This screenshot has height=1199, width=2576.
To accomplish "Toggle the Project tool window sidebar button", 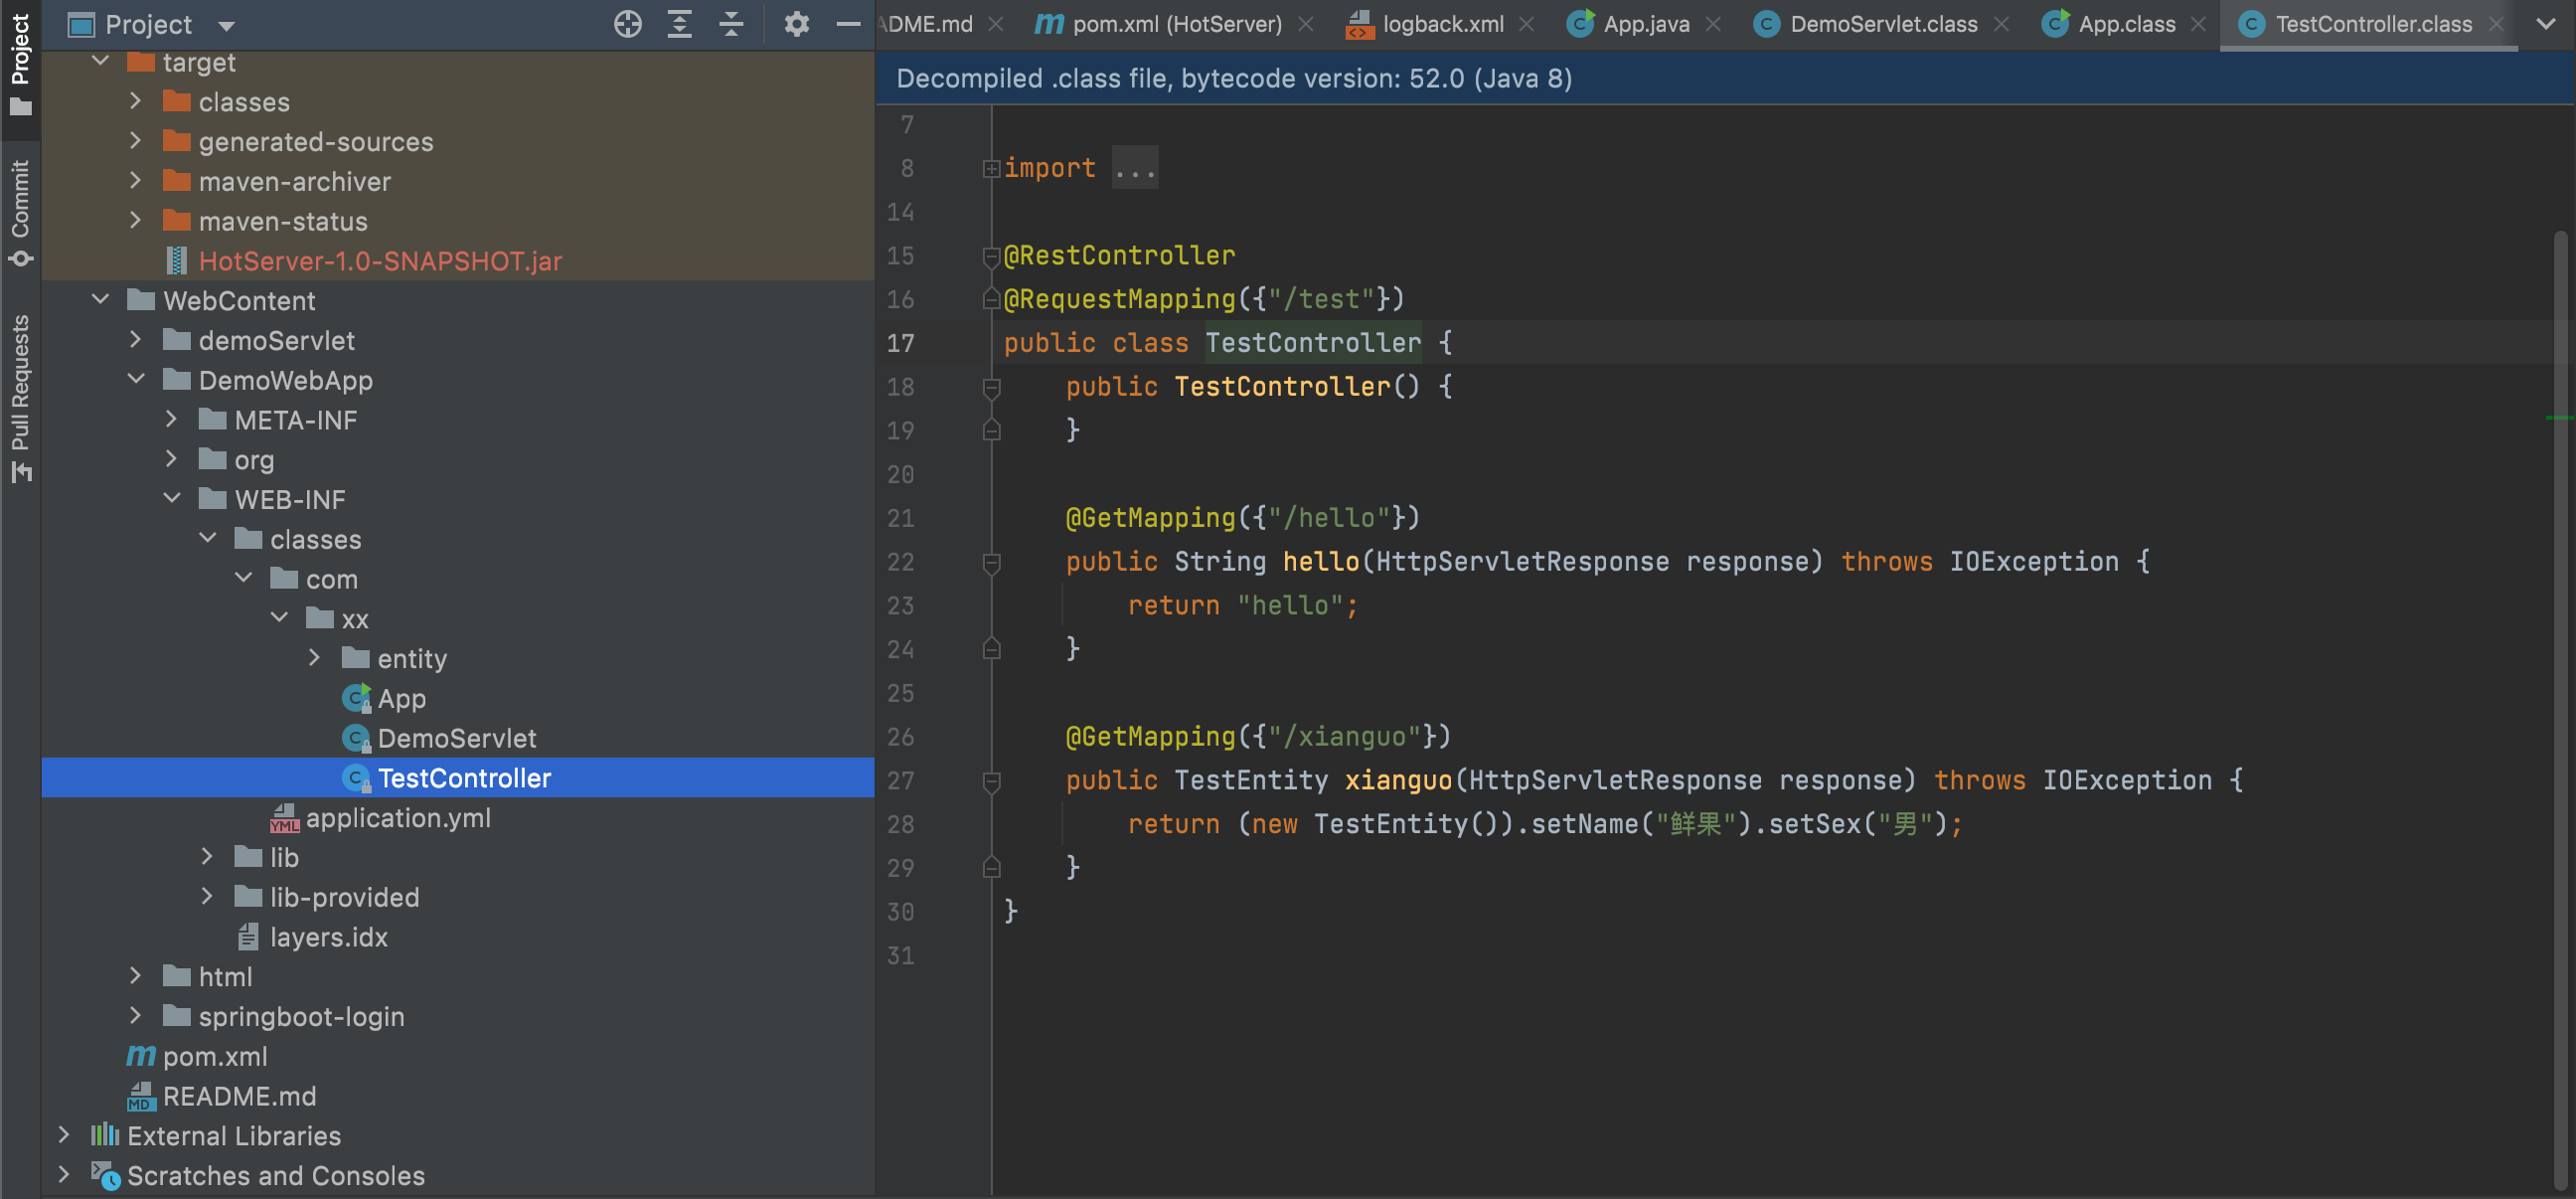I will point(20,64).
